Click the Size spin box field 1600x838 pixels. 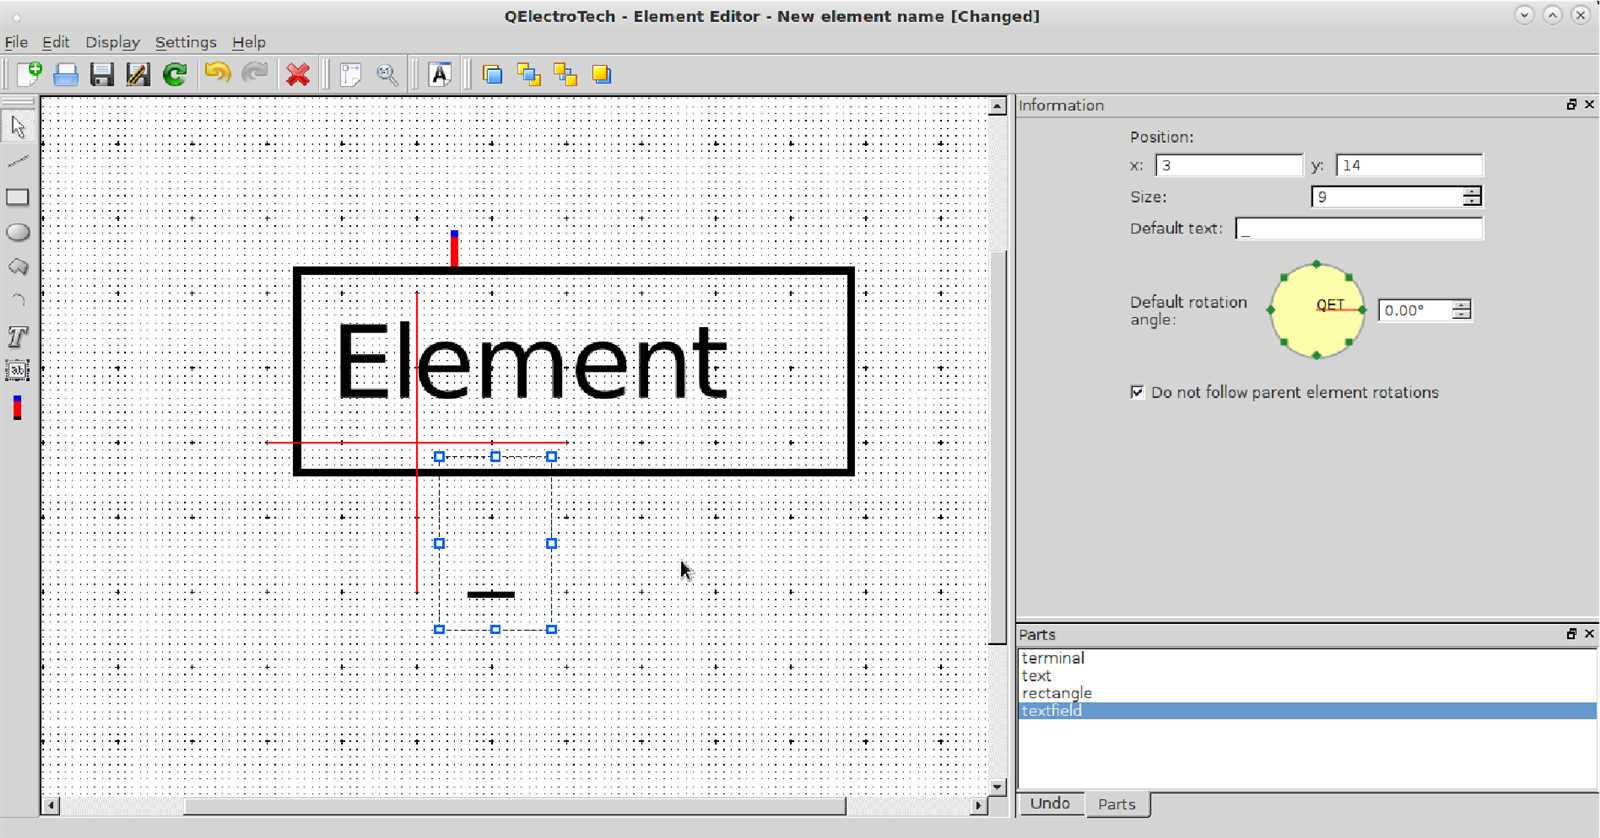pos(1387,197)
